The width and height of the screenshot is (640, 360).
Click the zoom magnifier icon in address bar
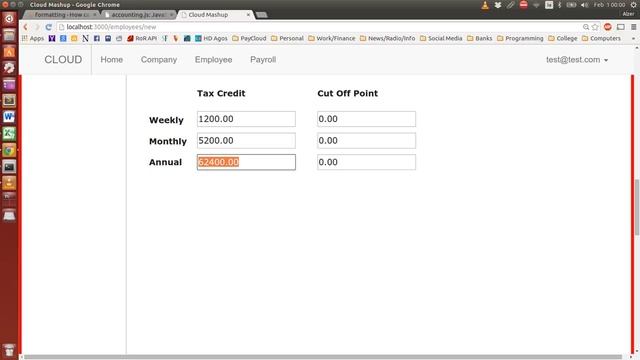(x=586, y=27)
